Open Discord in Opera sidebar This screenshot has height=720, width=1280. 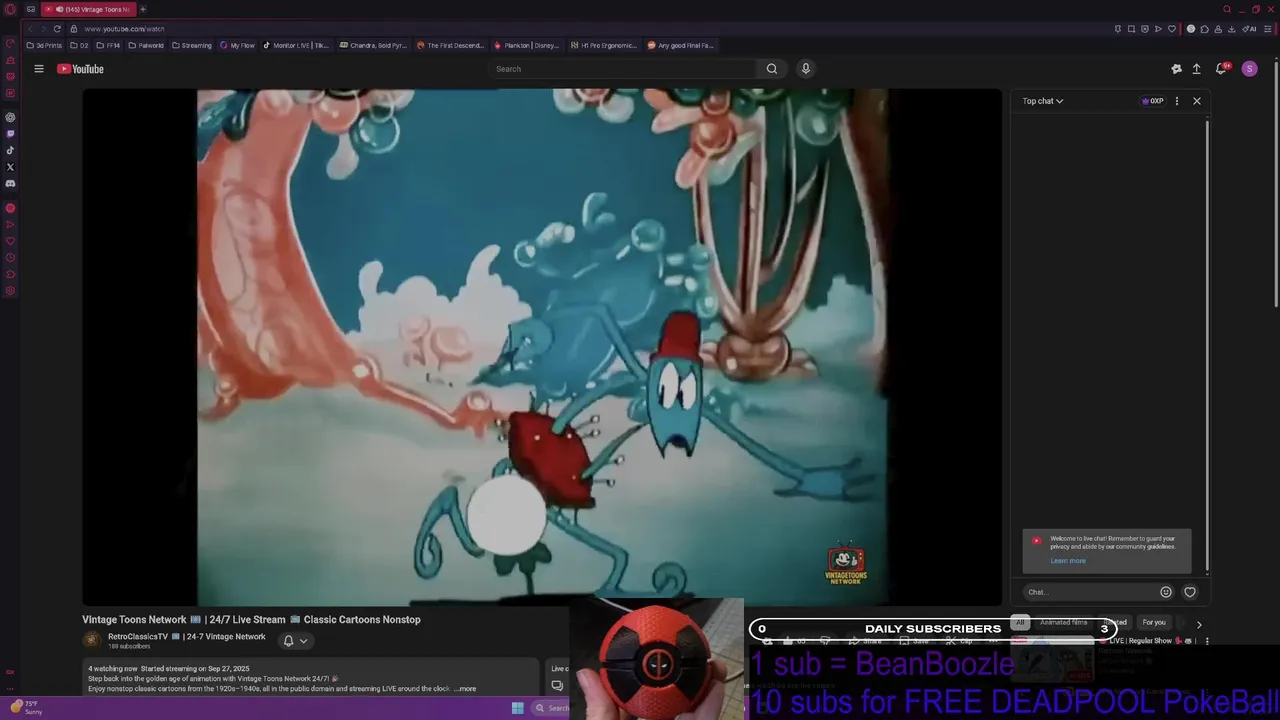10,184
